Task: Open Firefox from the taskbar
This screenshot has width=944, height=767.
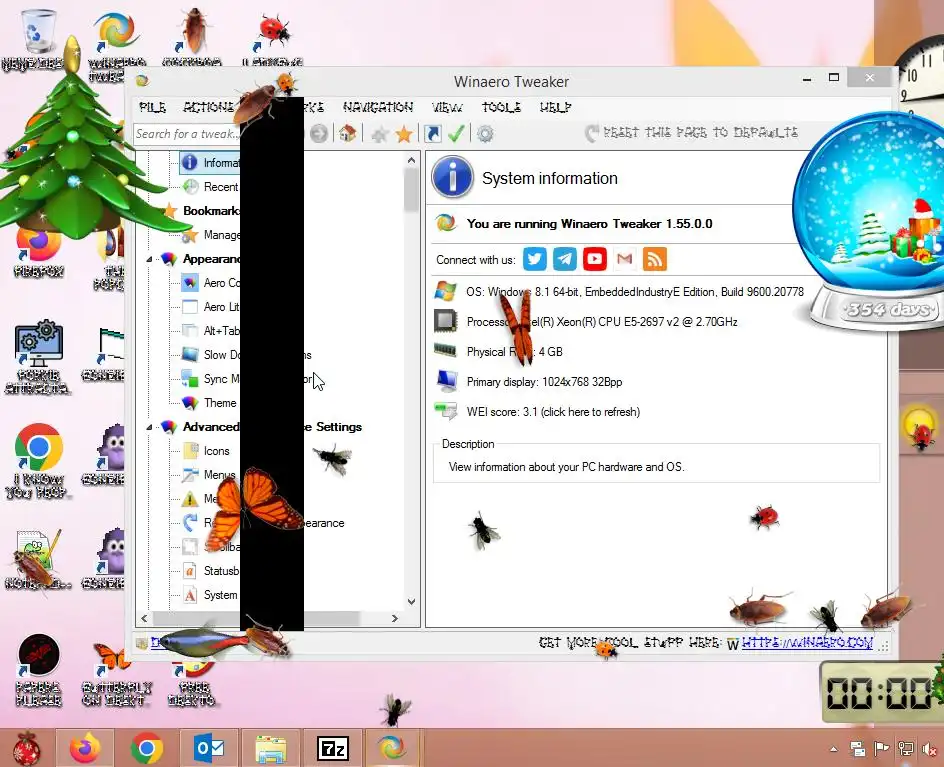Action: point(85,748)
